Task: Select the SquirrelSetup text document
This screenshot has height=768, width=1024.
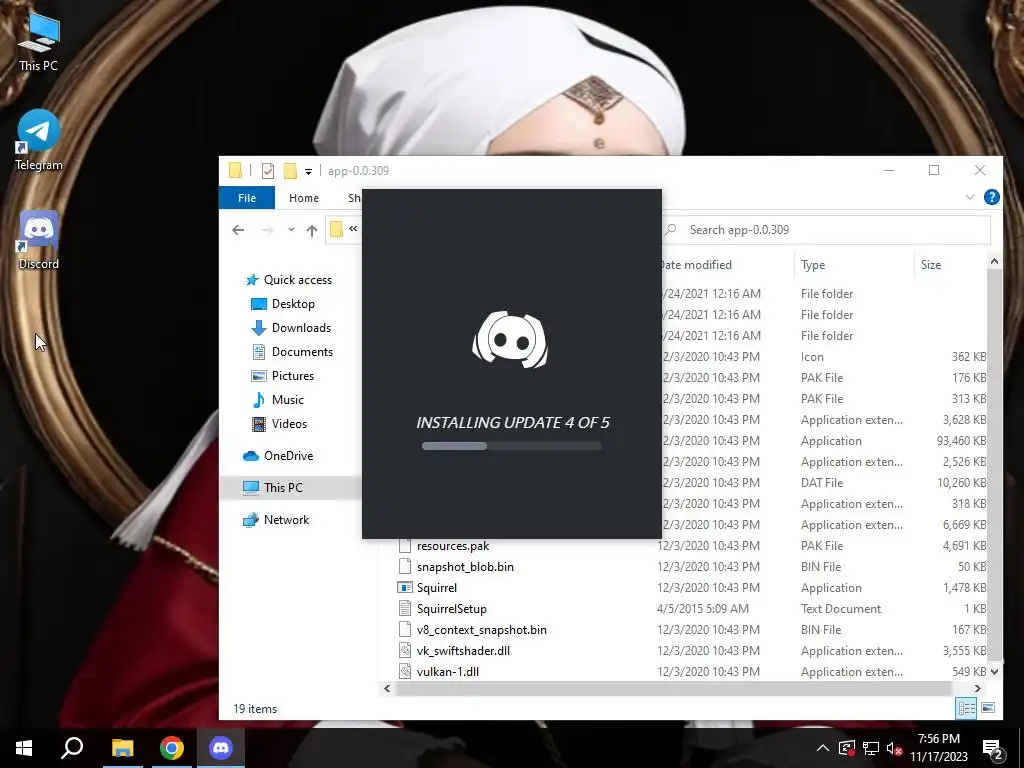Action: click(452, 609)
